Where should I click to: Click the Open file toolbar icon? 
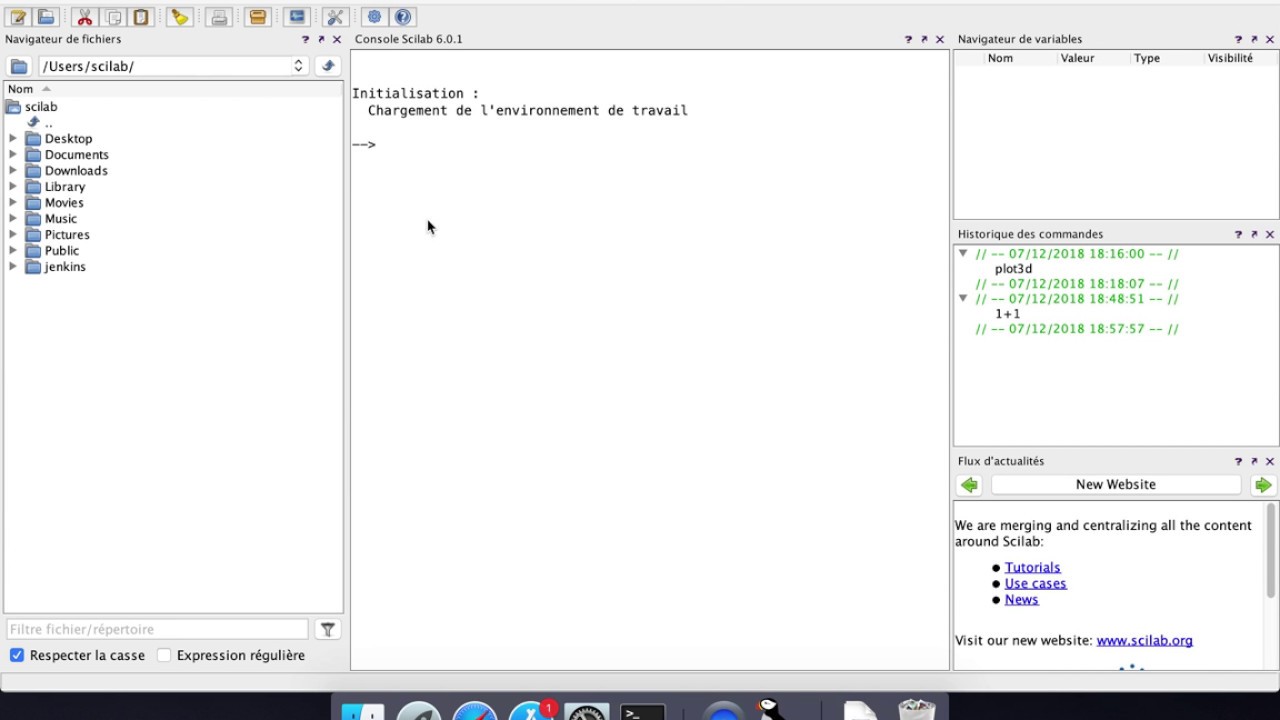(x=45, y=17)
